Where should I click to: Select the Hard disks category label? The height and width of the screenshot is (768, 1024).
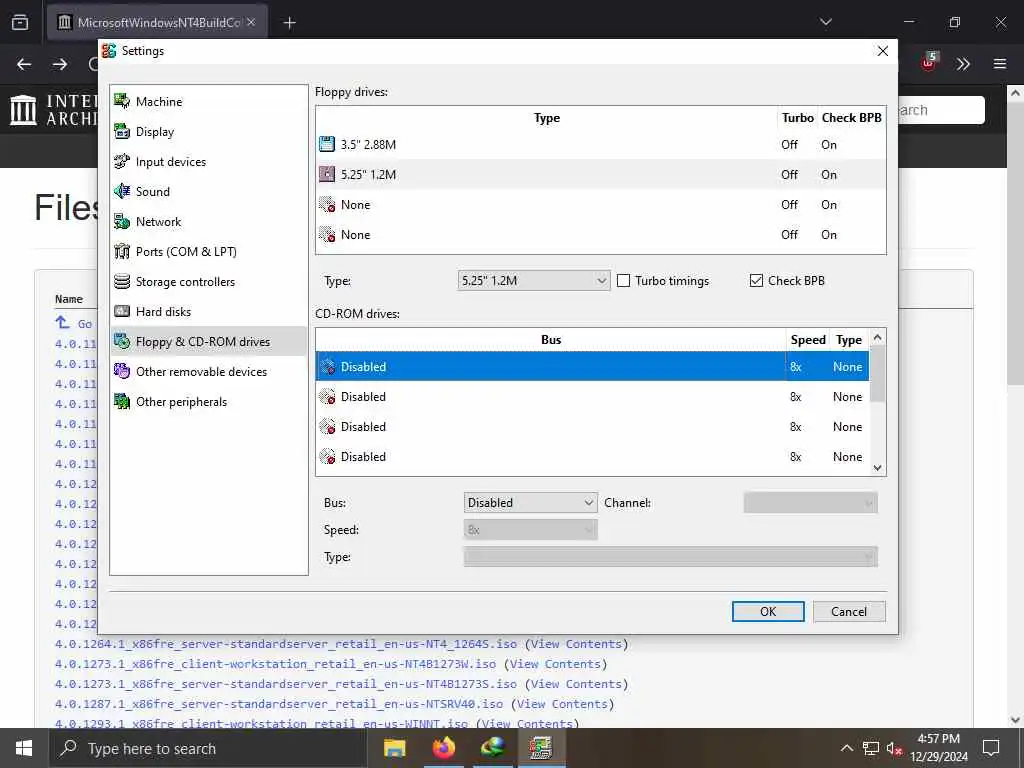163,312
